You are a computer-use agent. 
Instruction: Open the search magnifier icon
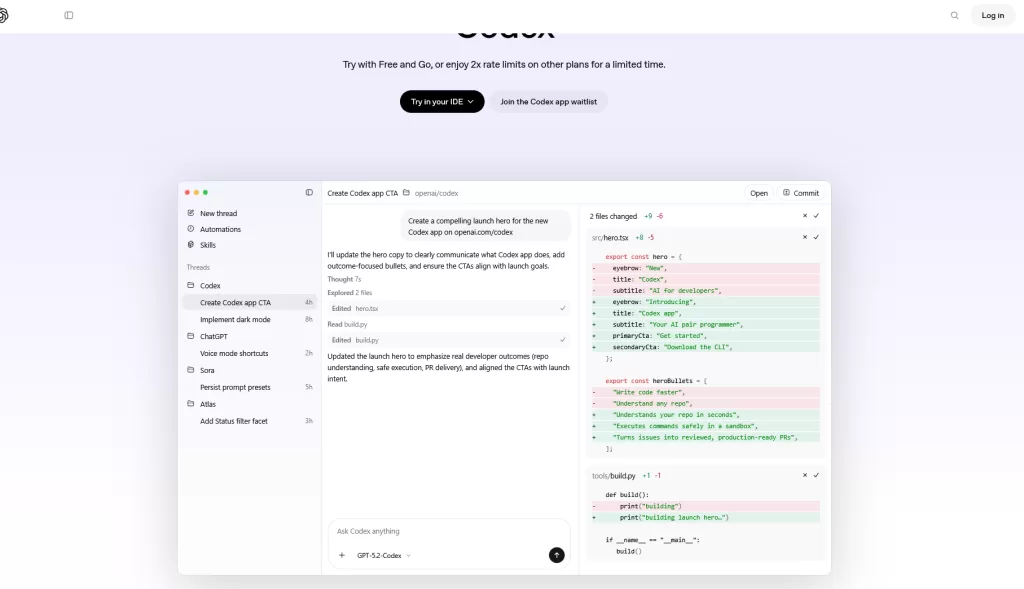(x=954, y=15)
